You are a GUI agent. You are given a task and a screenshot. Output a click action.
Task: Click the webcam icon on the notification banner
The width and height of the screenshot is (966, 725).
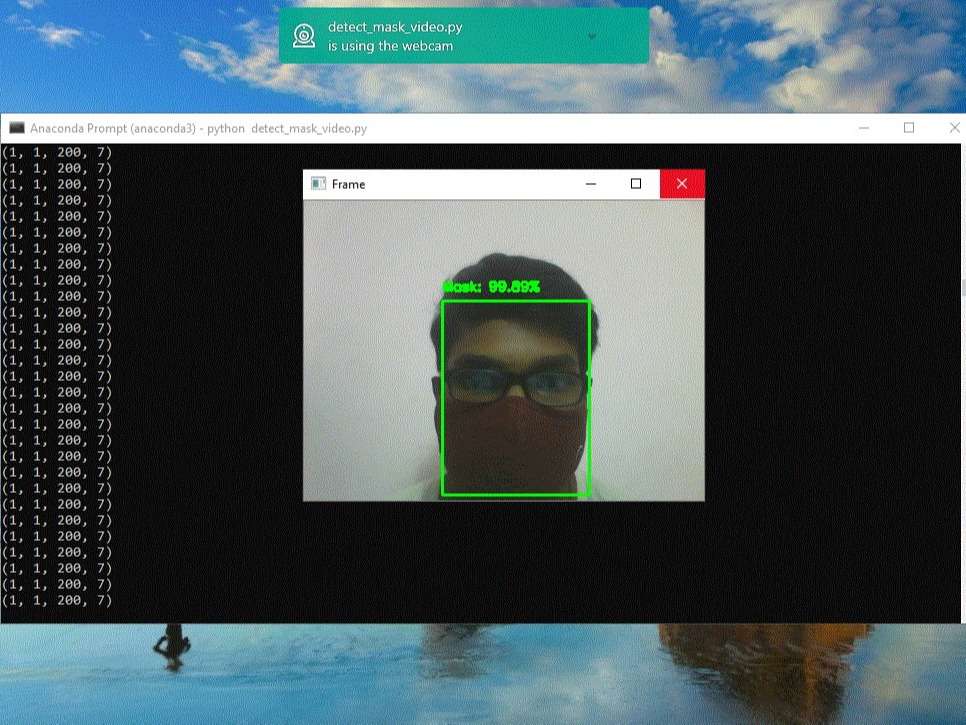pos(304,36)
